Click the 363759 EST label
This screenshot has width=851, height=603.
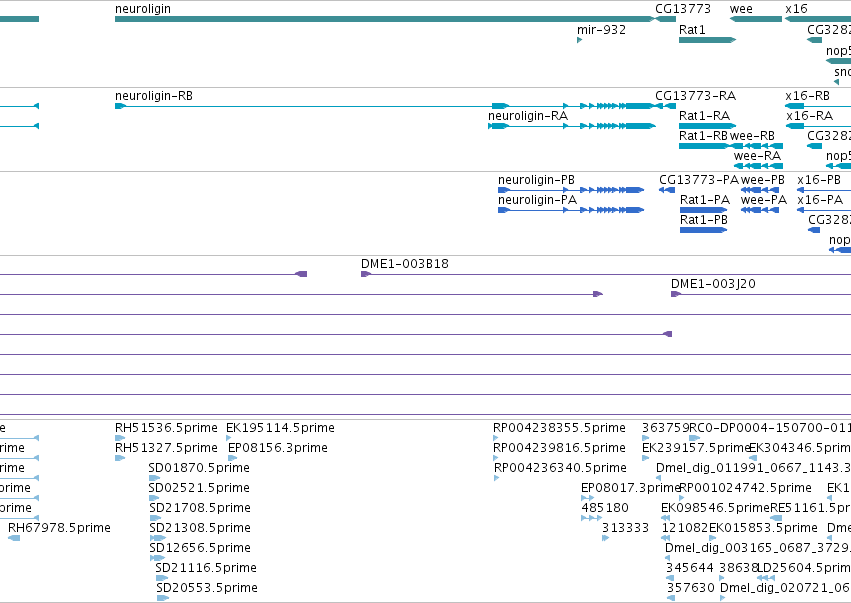point(665,428)
